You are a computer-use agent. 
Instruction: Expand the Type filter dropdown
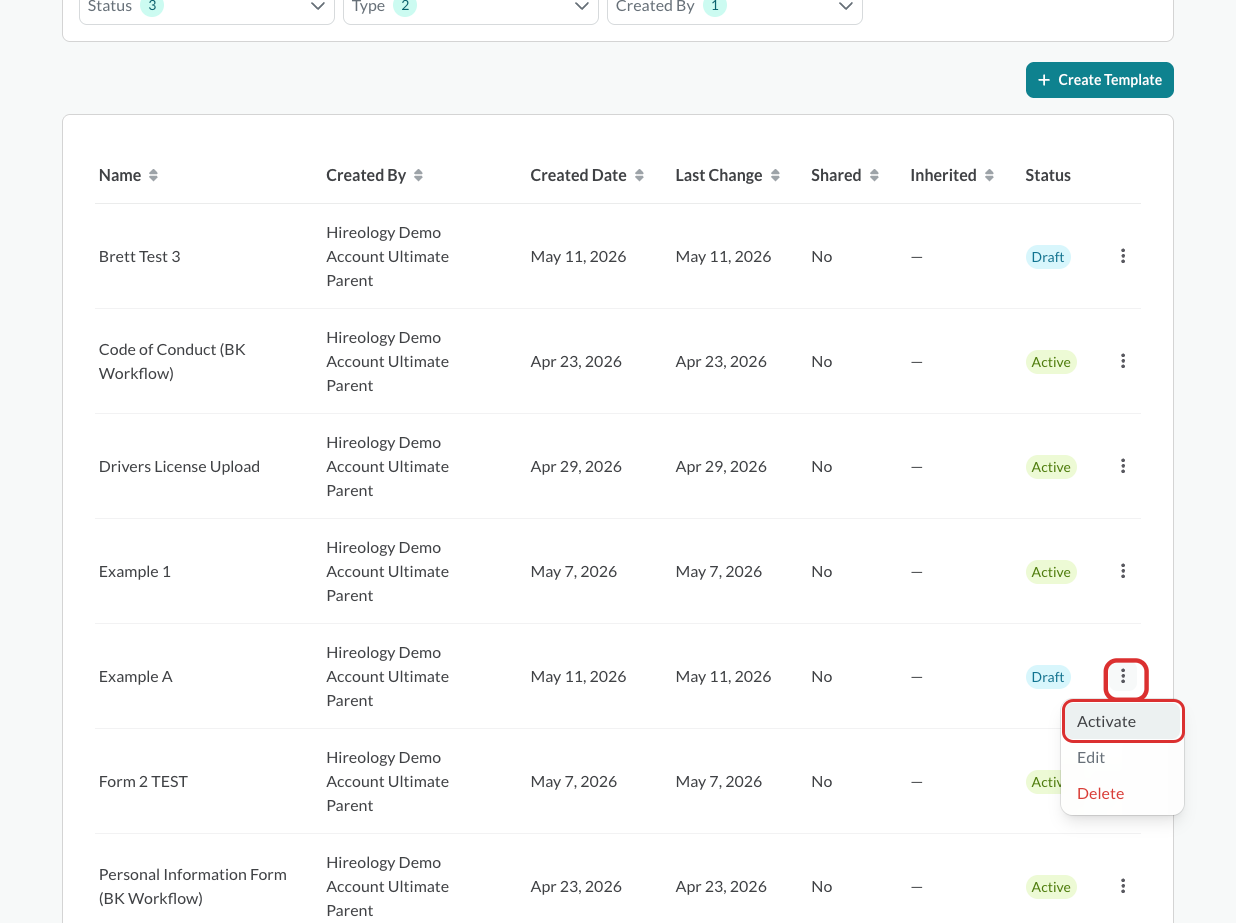coord(471,7)
